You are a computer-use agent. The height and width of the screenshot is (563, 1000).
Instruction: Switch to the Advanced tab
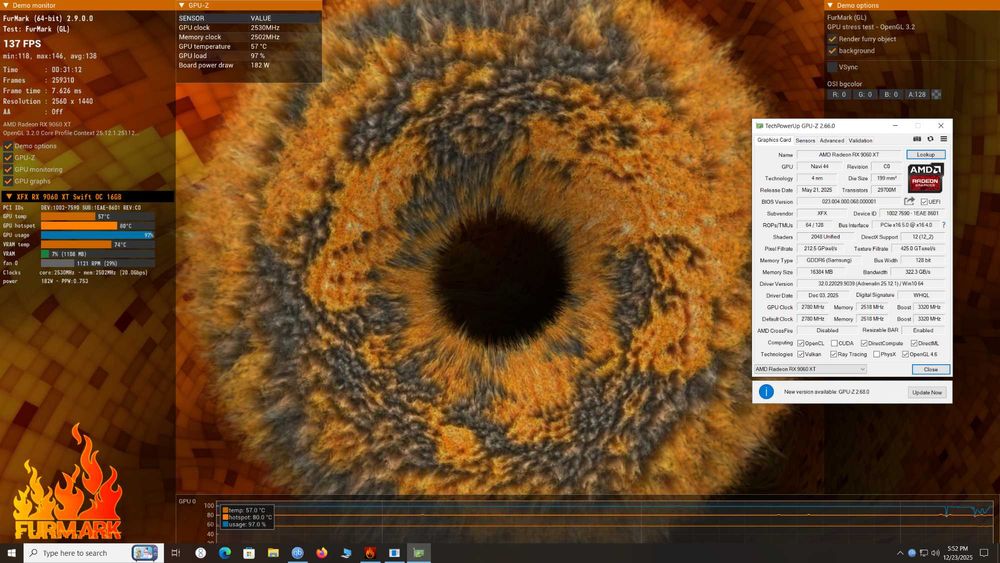832,140
